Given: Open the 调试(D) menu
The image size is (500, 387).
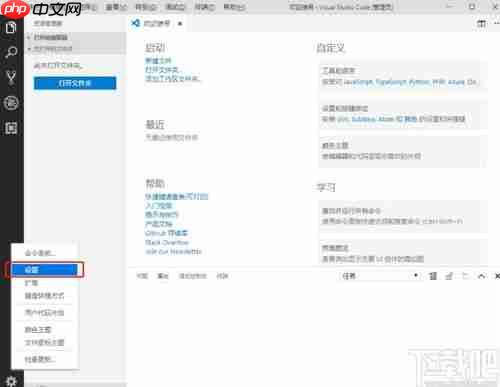Looking at the screenshot, I should [175, 7].
